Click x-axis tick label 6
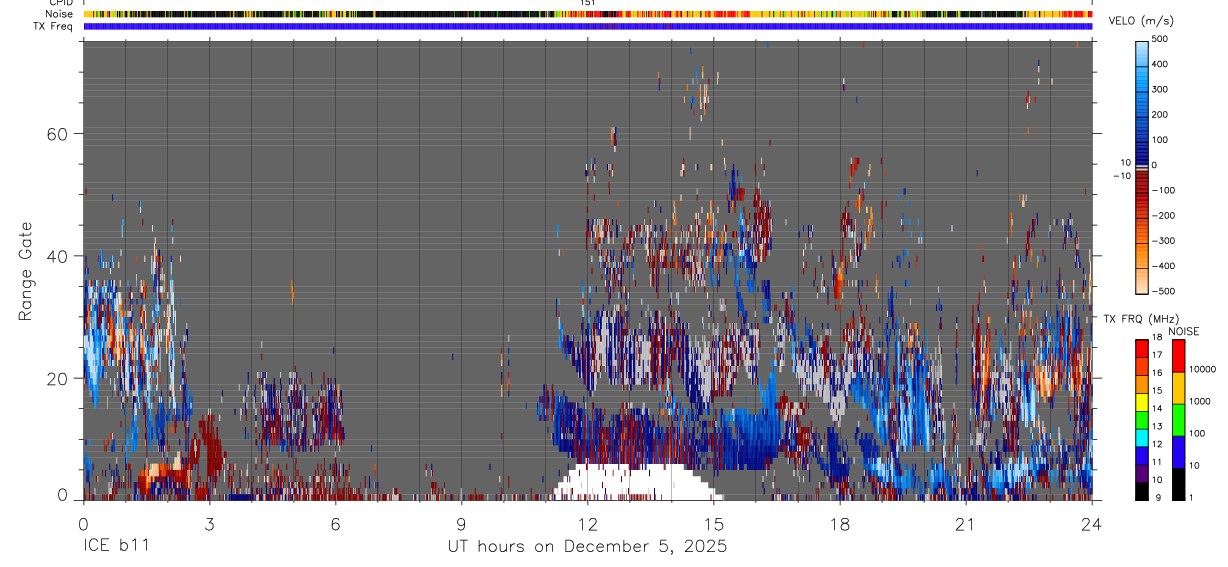 tap(335, 524)
